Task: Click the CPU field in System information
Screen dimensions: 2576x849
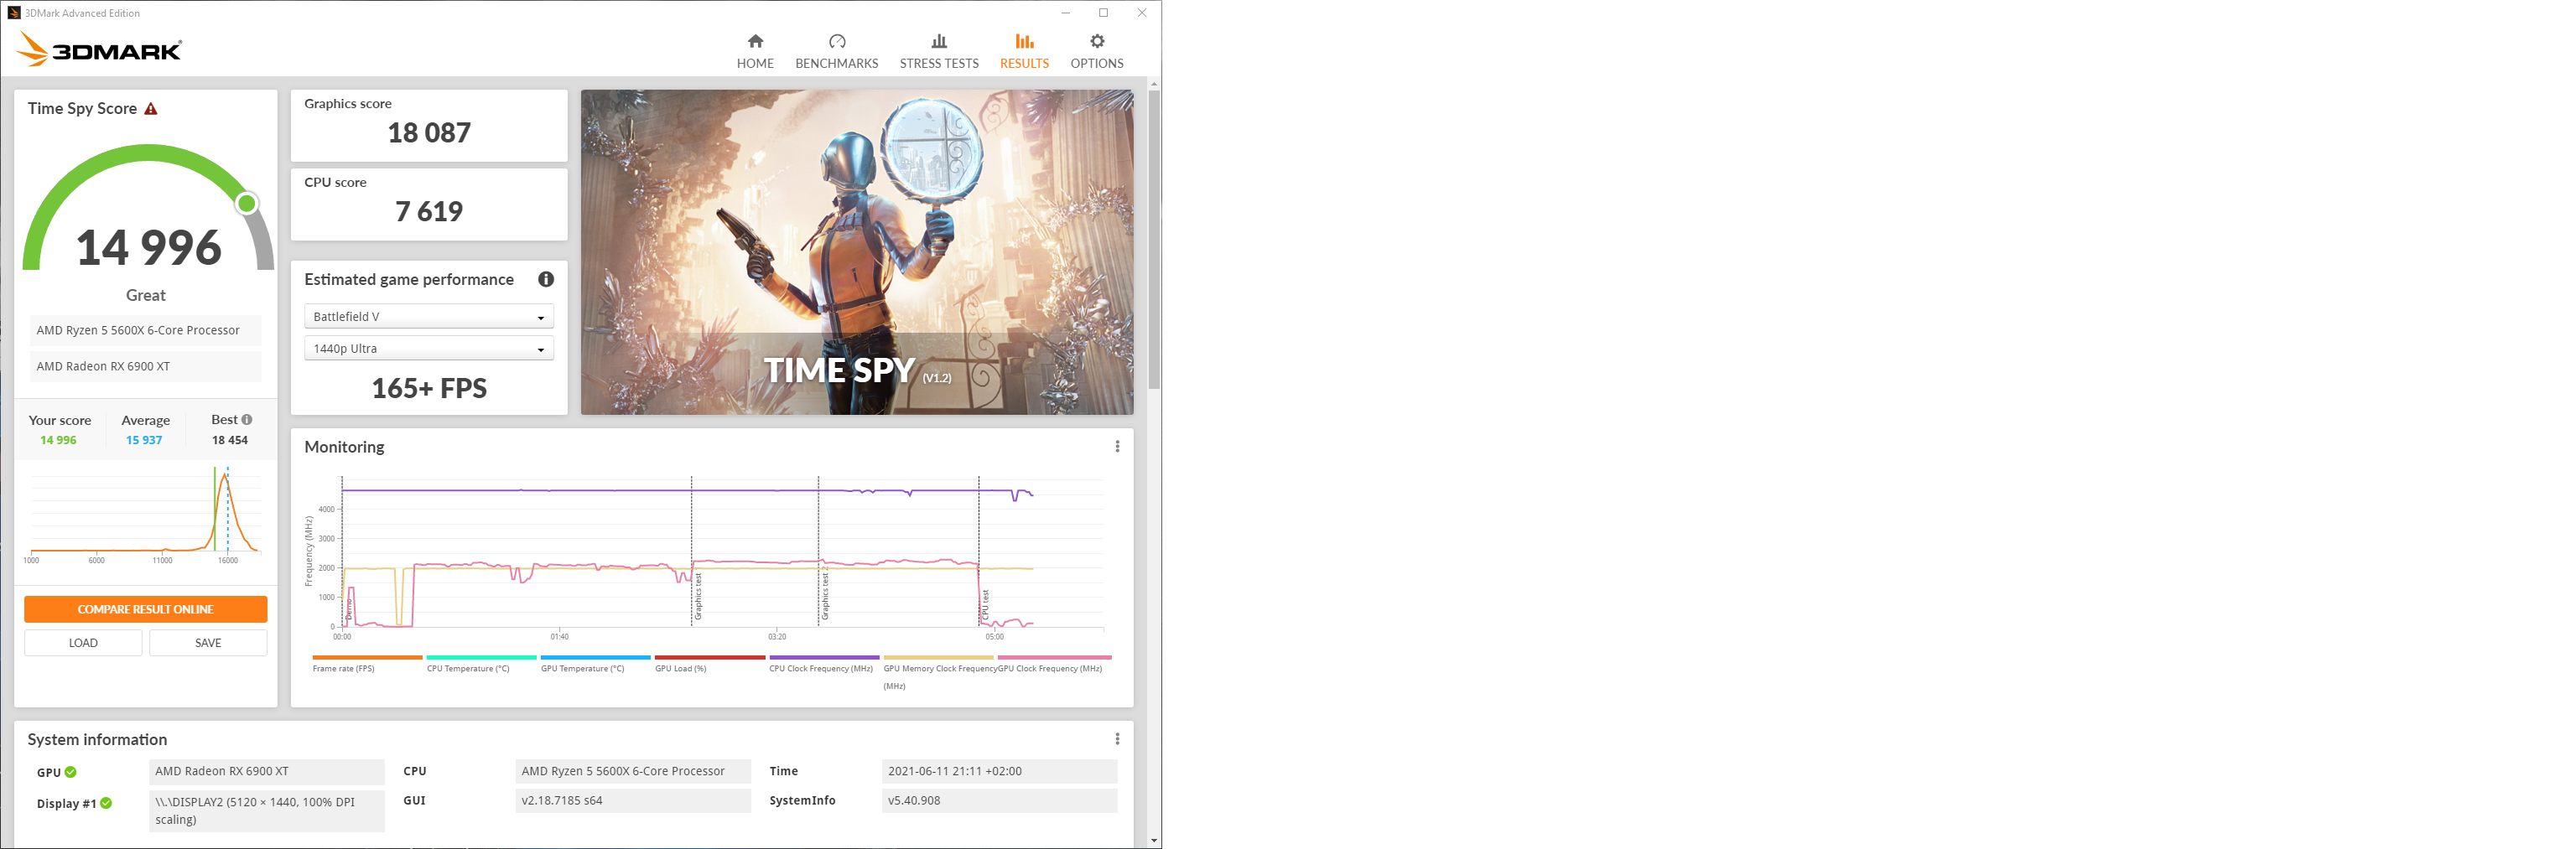Action: pyautogui.click(x=633, y=772)
